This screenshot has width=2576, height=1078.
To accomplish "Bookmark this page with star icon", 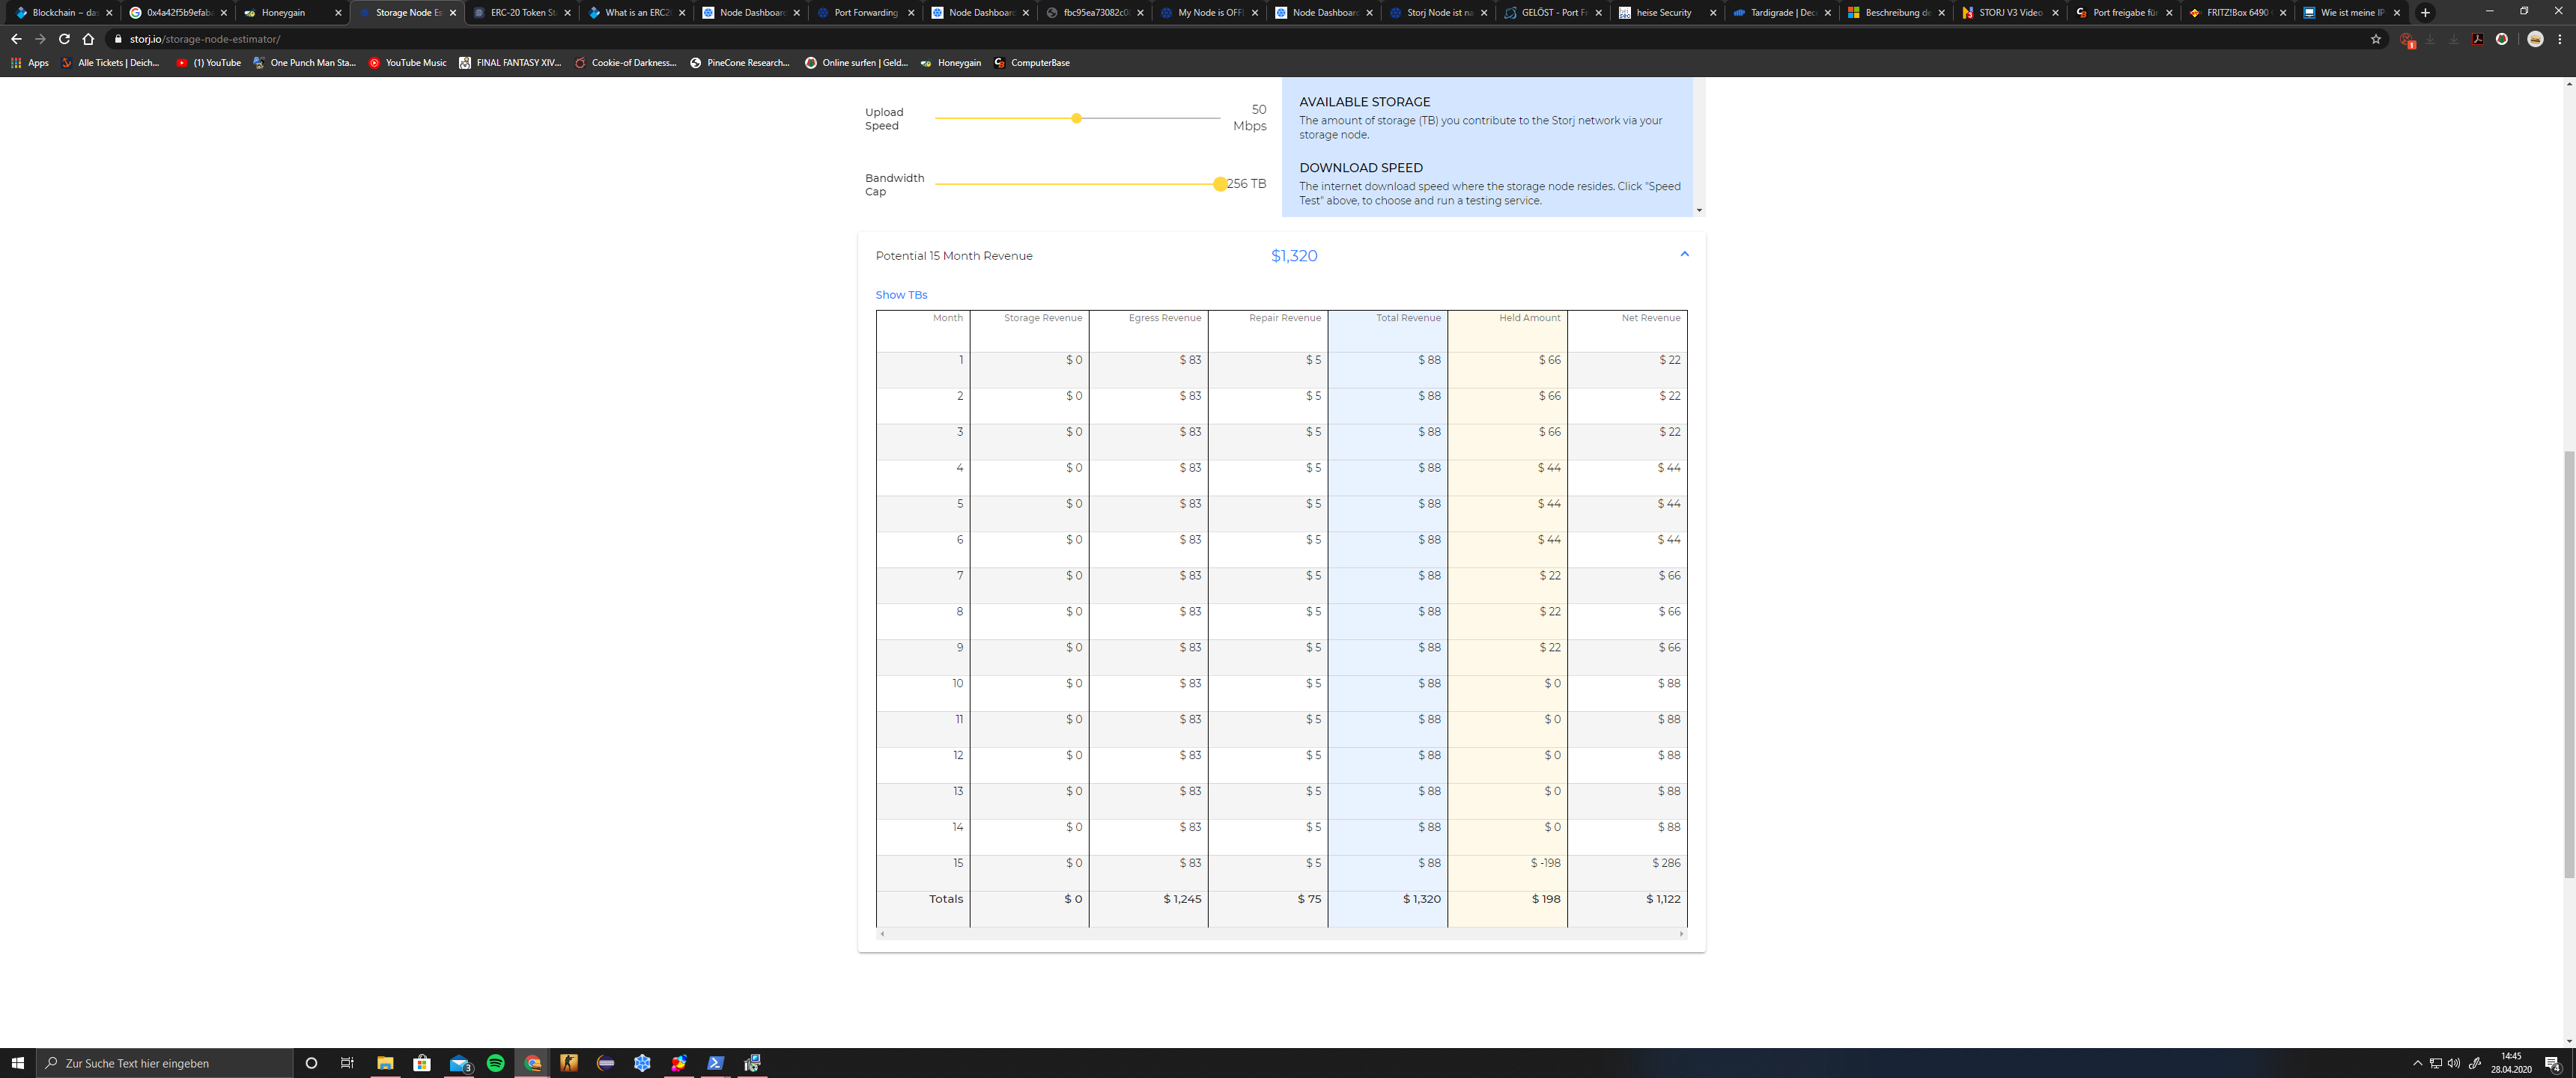I will pyautogui.click(x=2376, y=39).
